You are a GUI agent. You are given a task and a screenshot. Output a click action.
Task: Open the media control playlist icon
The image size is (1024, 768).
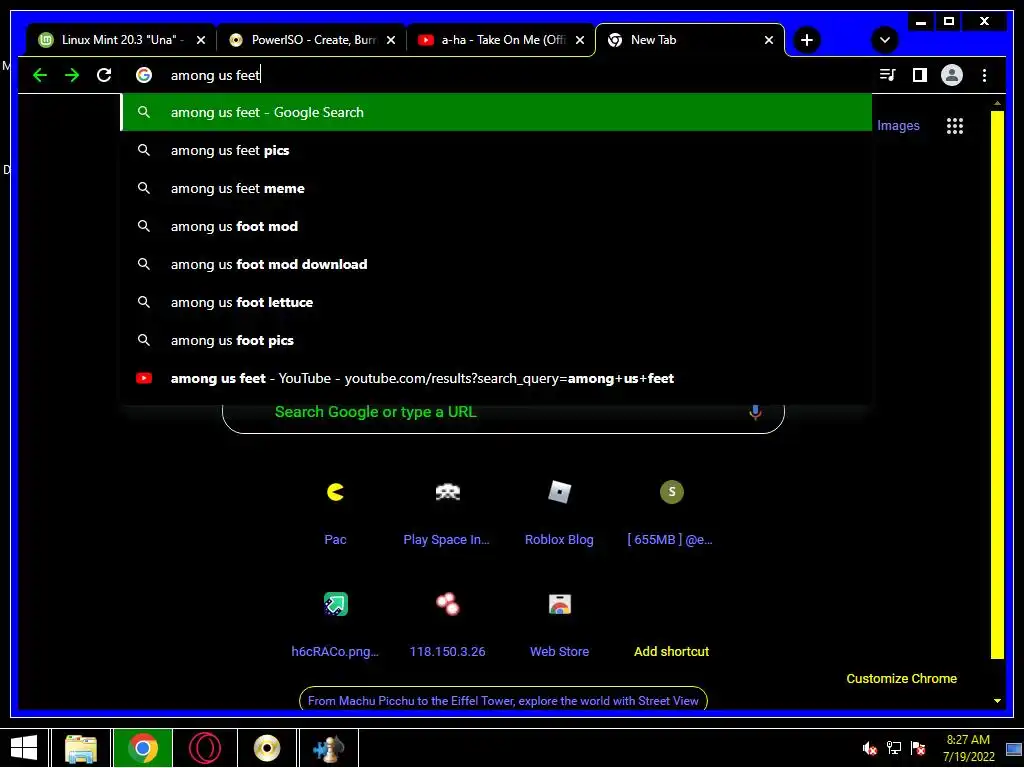(x=887, y=75)
